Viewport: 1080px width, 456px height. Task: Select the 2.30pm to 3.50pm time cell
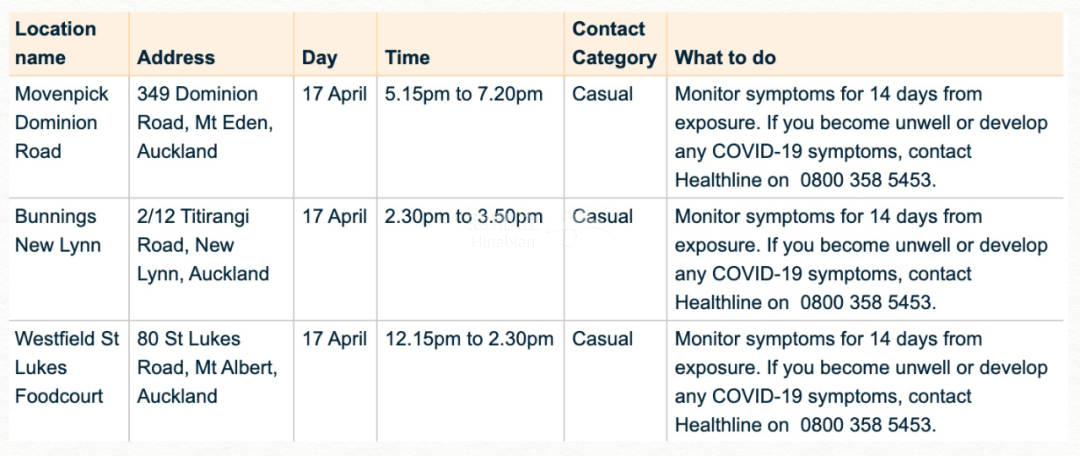[x=464, y=217]
